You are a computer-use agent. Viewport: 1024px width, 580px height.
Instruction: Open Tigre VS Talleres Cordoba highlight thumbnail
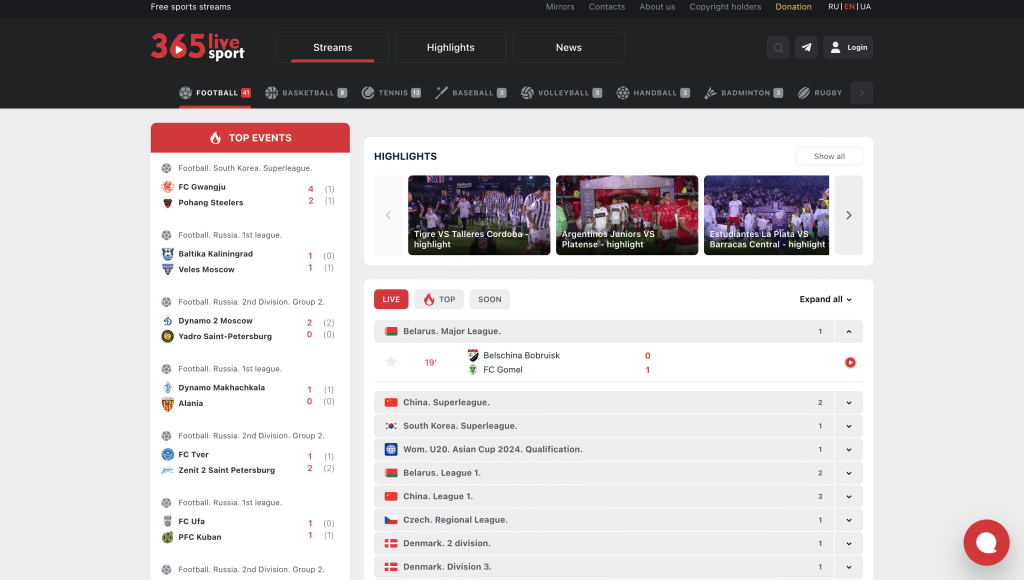479,215
